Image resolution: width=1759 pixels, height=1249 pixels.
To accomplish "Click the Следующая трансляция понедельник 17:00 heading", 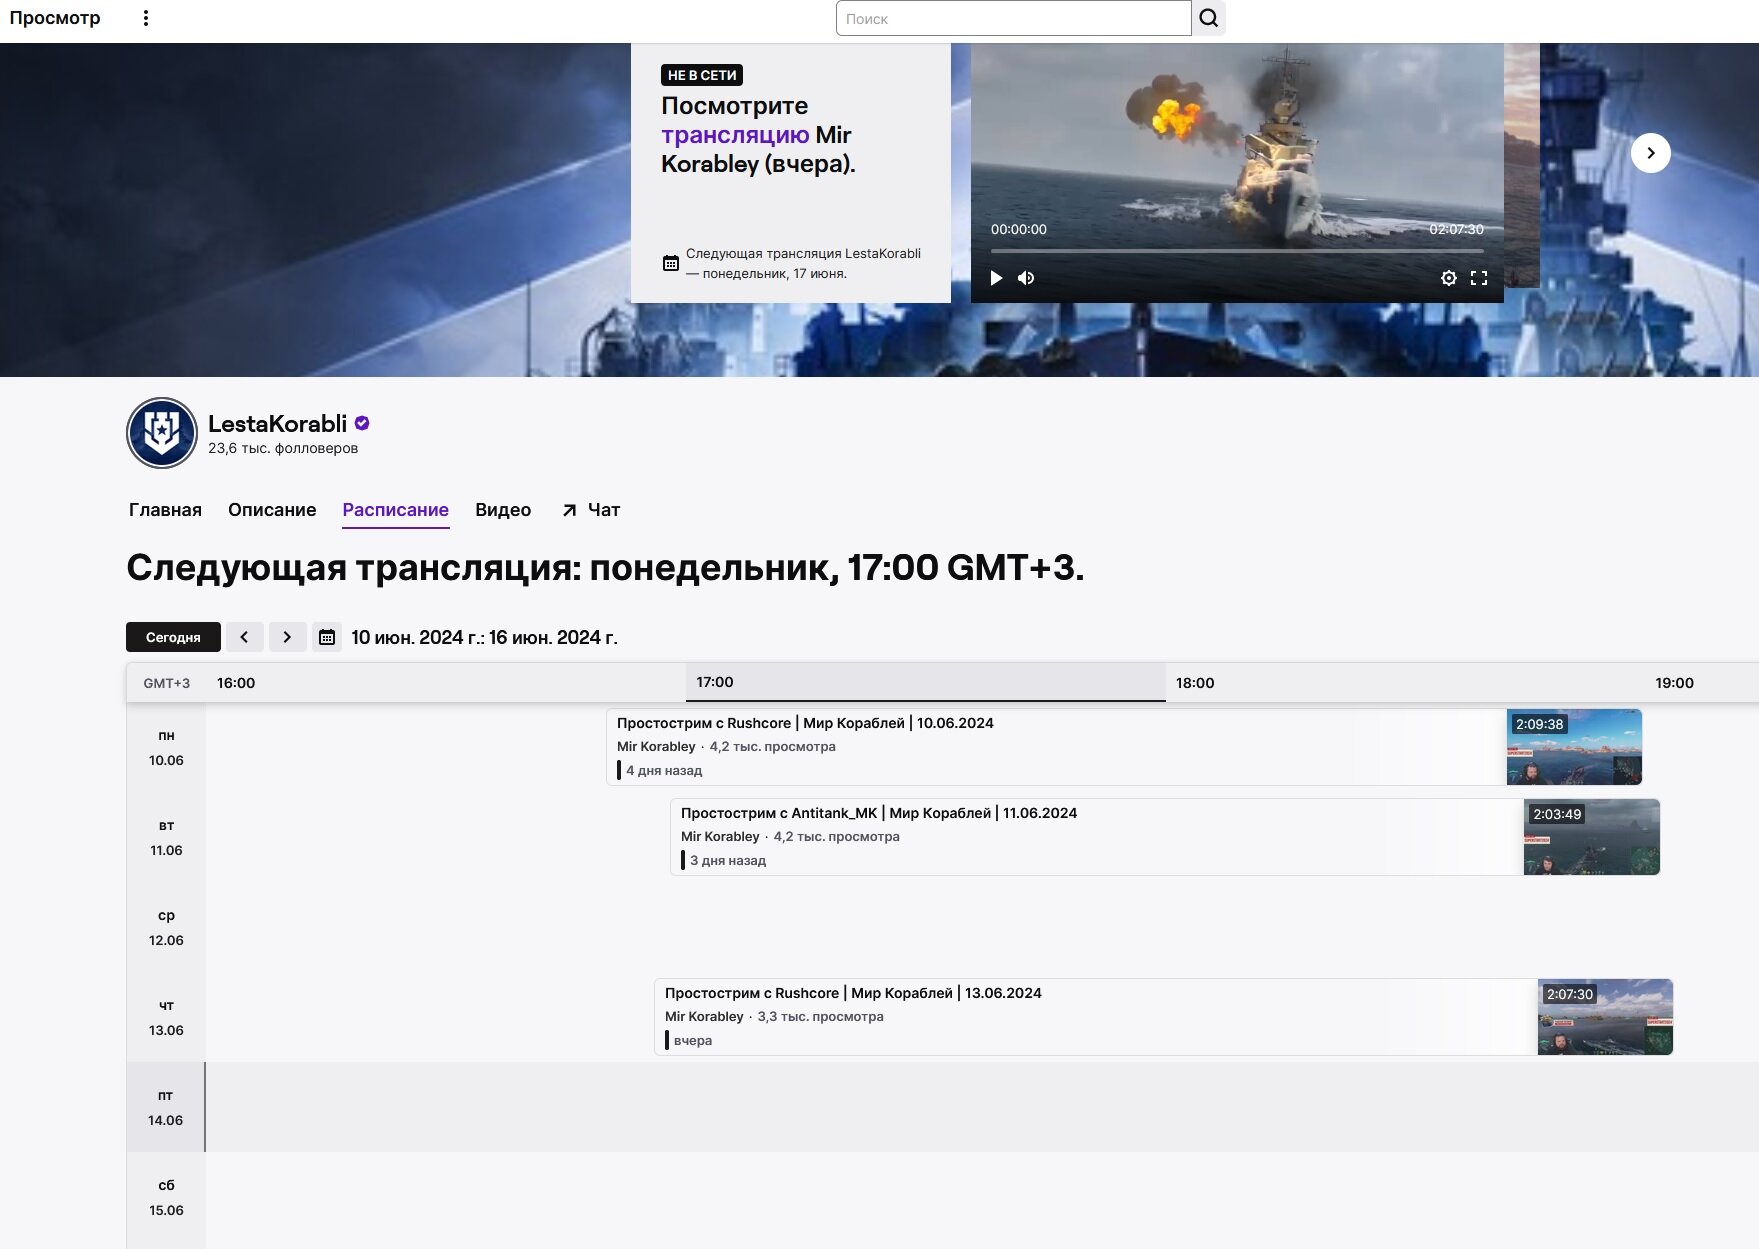I will pos(605,567).
